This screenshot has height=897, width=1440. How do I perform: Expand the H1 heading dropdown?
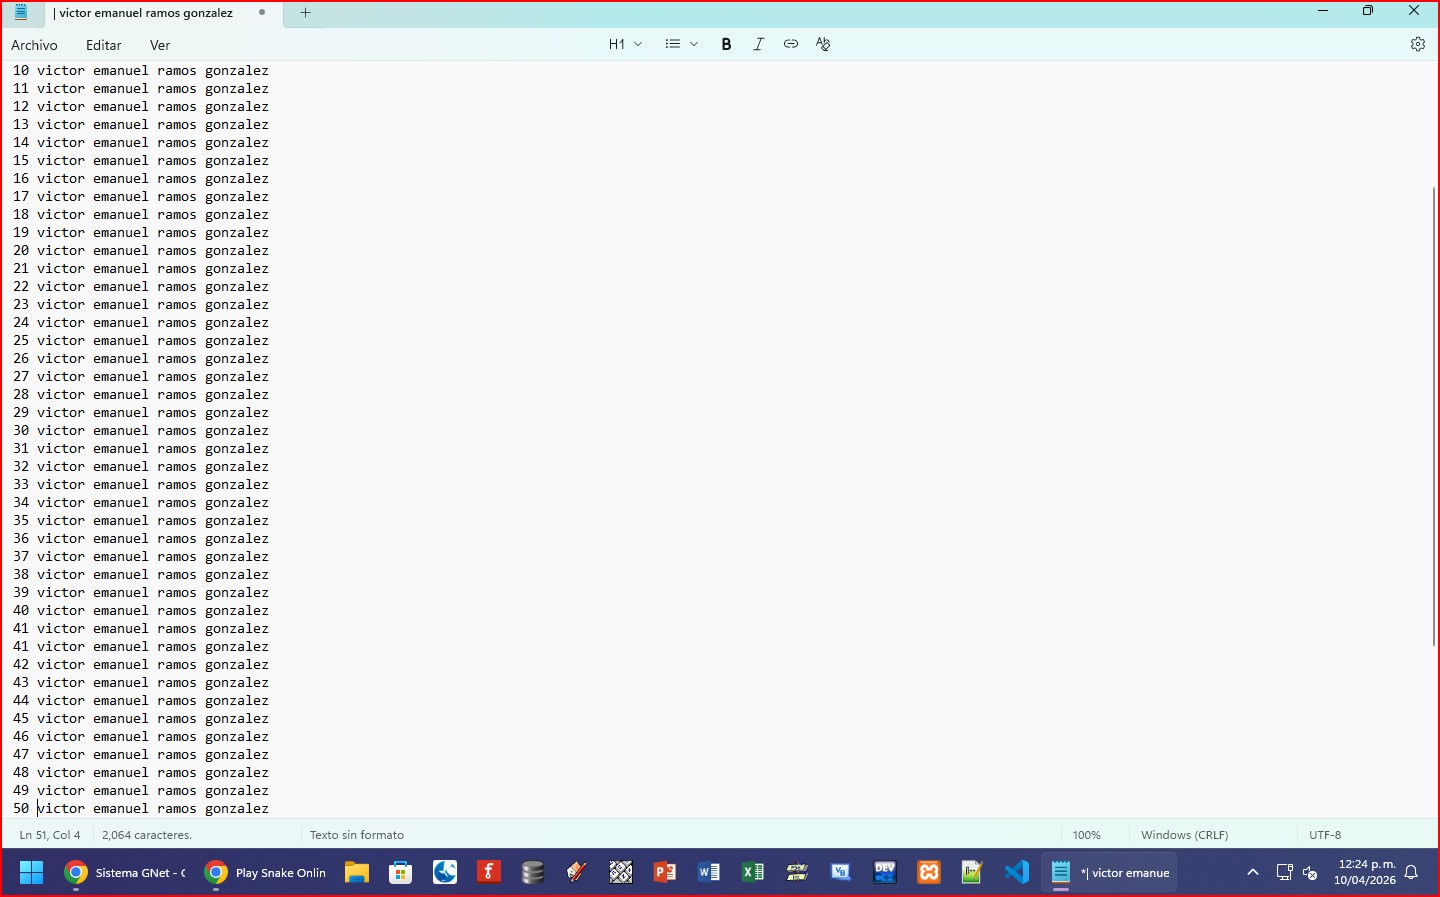coord(625,44)
